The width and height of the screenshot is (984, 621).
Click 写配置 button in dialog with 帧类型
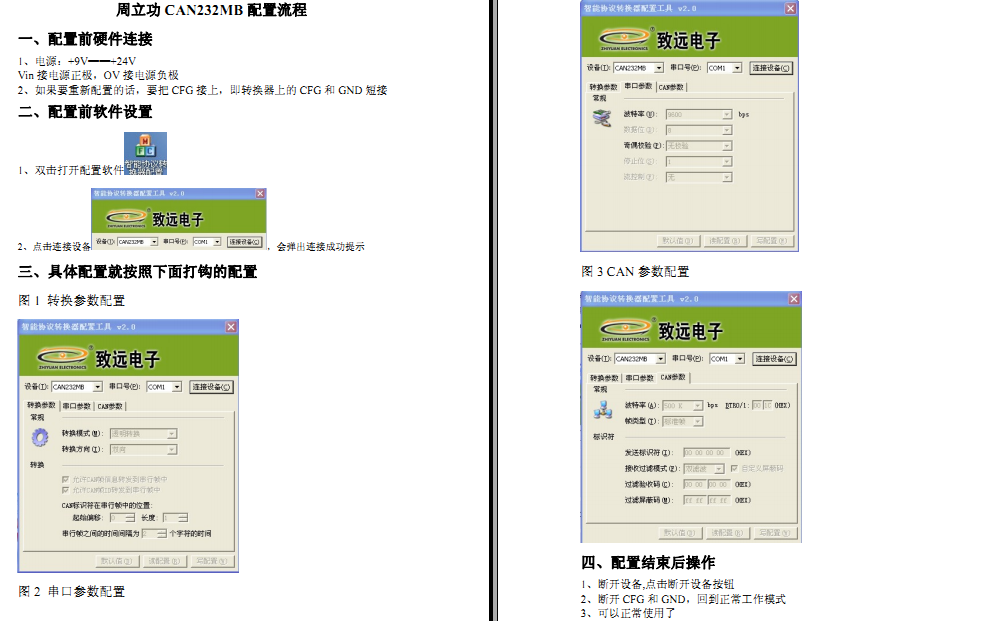(x=774, y=533)
